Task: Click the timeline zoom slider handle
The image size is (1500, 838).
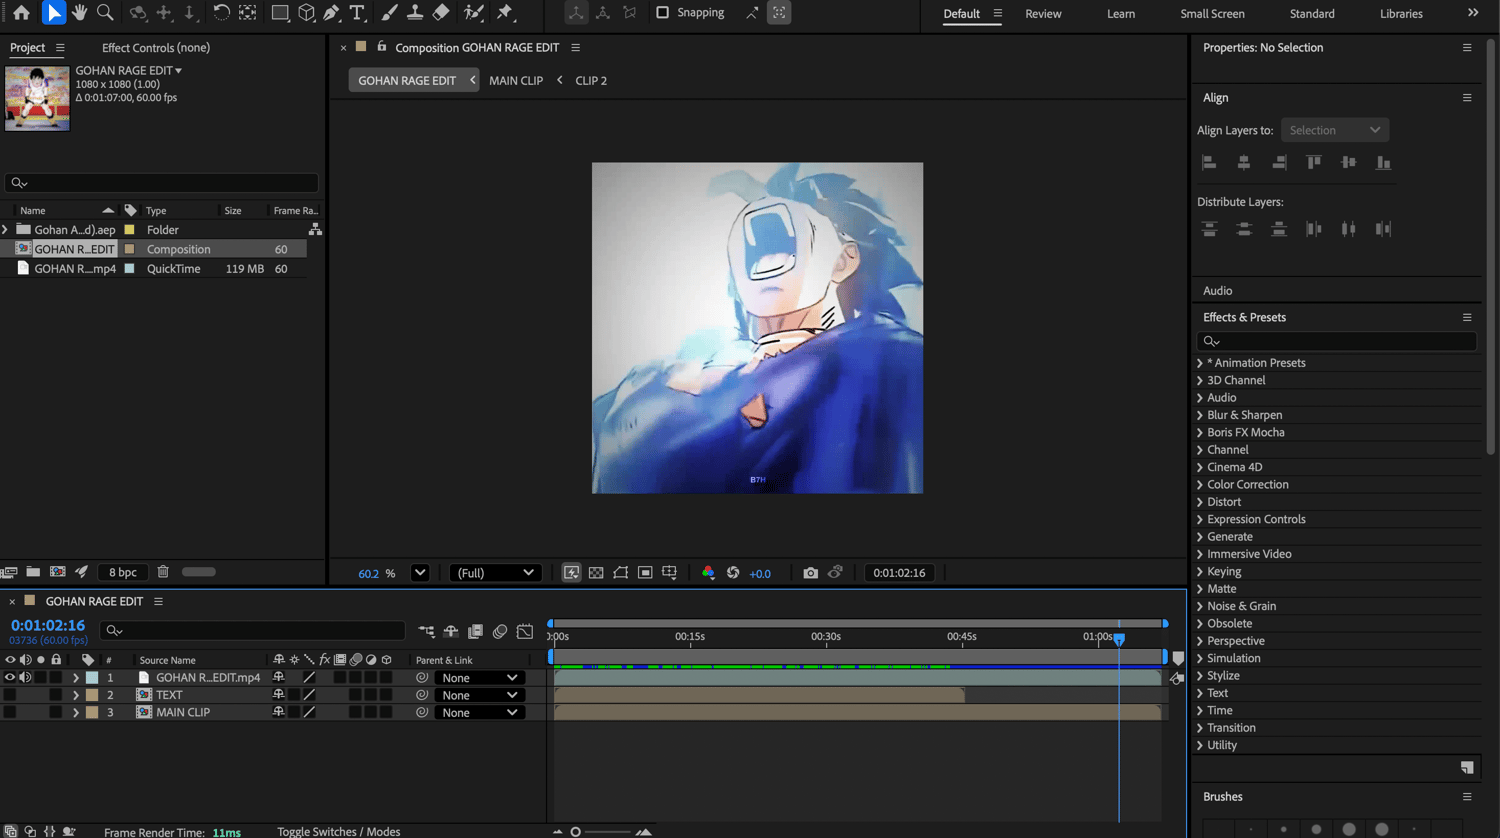Action: pyautogui.click(x=575, y=831)
